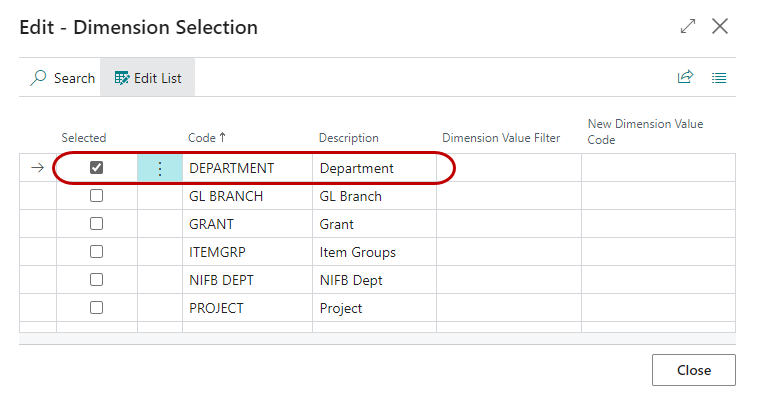Click New Dimension Value Code cell for DEPARTMENT
The image size is (759, 401).
point(657,168)
